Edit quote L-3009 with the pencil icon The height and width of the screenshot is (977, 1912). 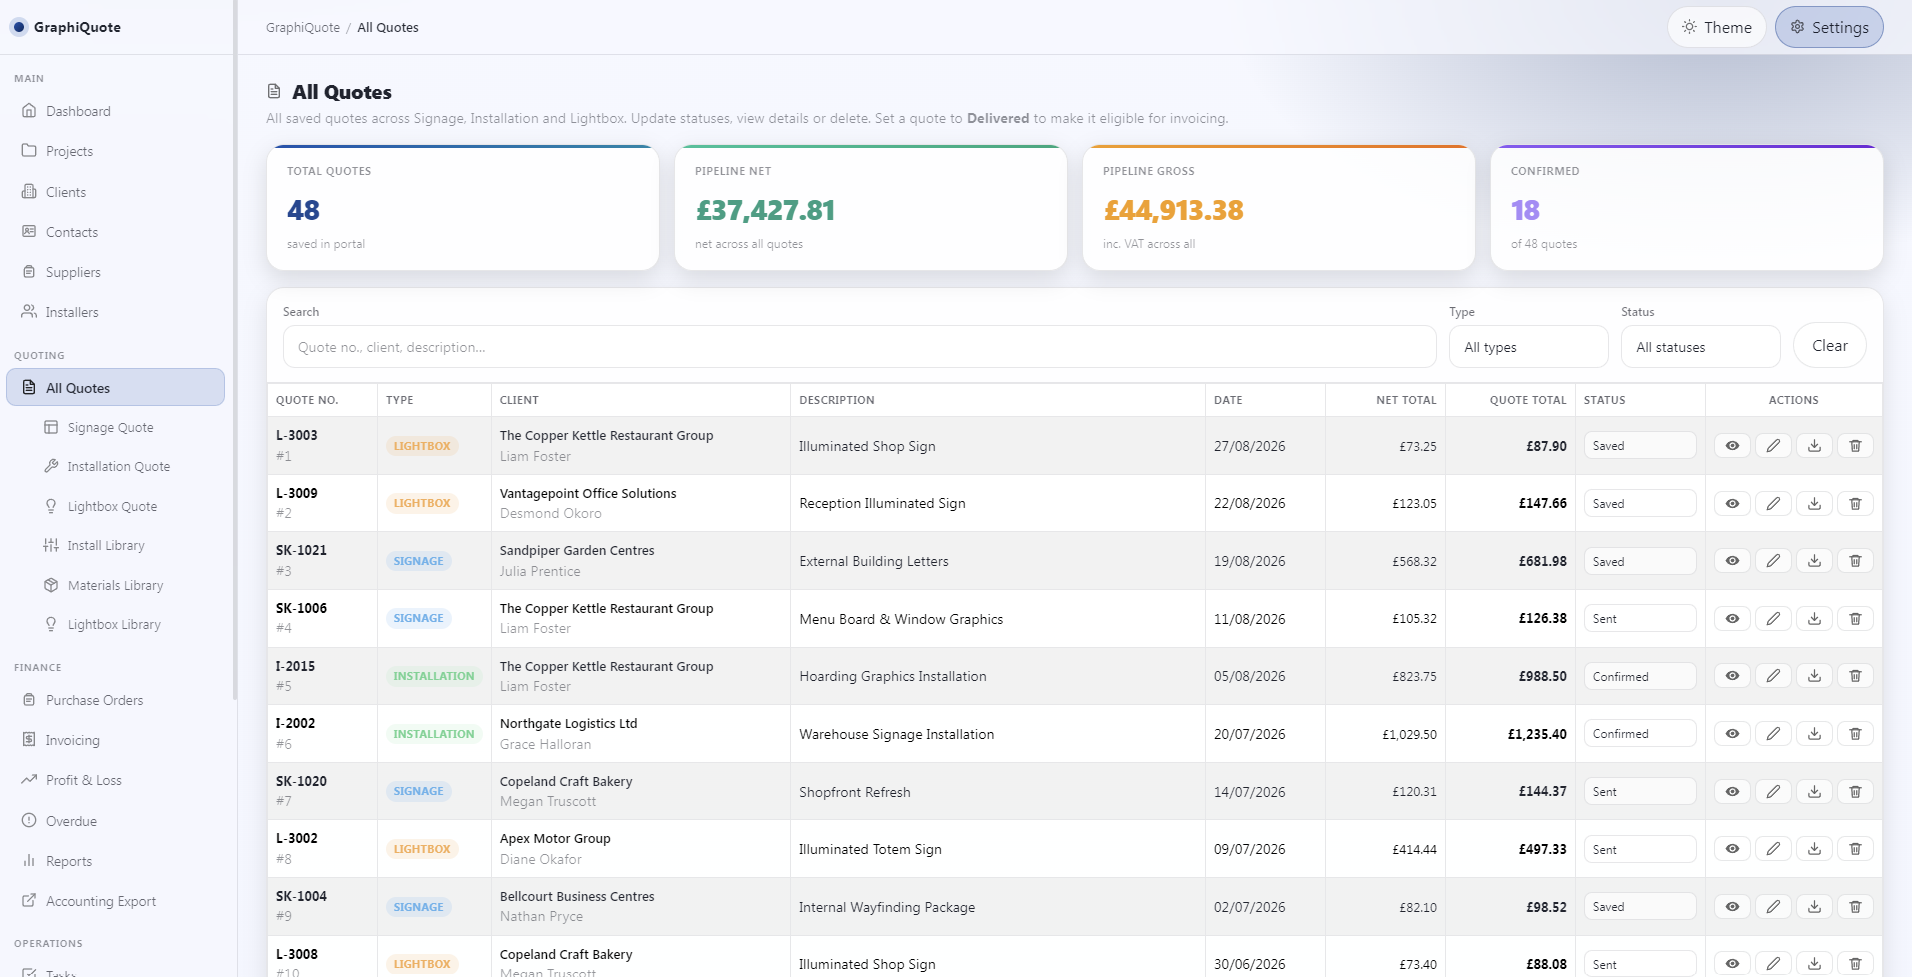(x=1773, y=504)
